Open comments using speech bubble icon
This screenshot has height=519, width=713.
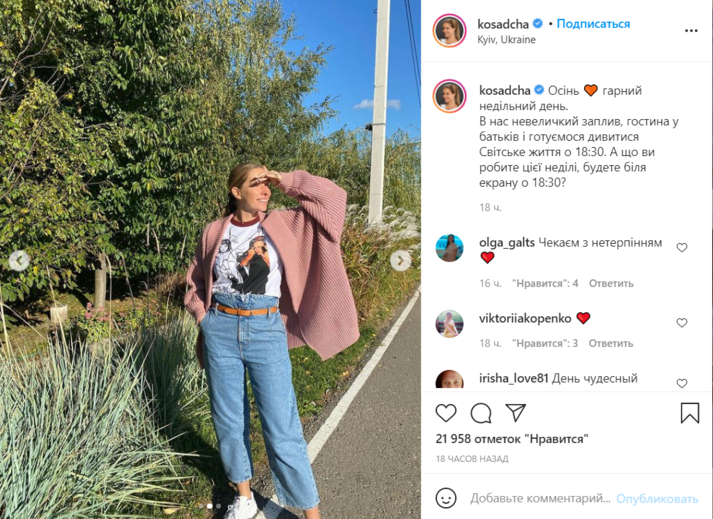click(481, 413)
